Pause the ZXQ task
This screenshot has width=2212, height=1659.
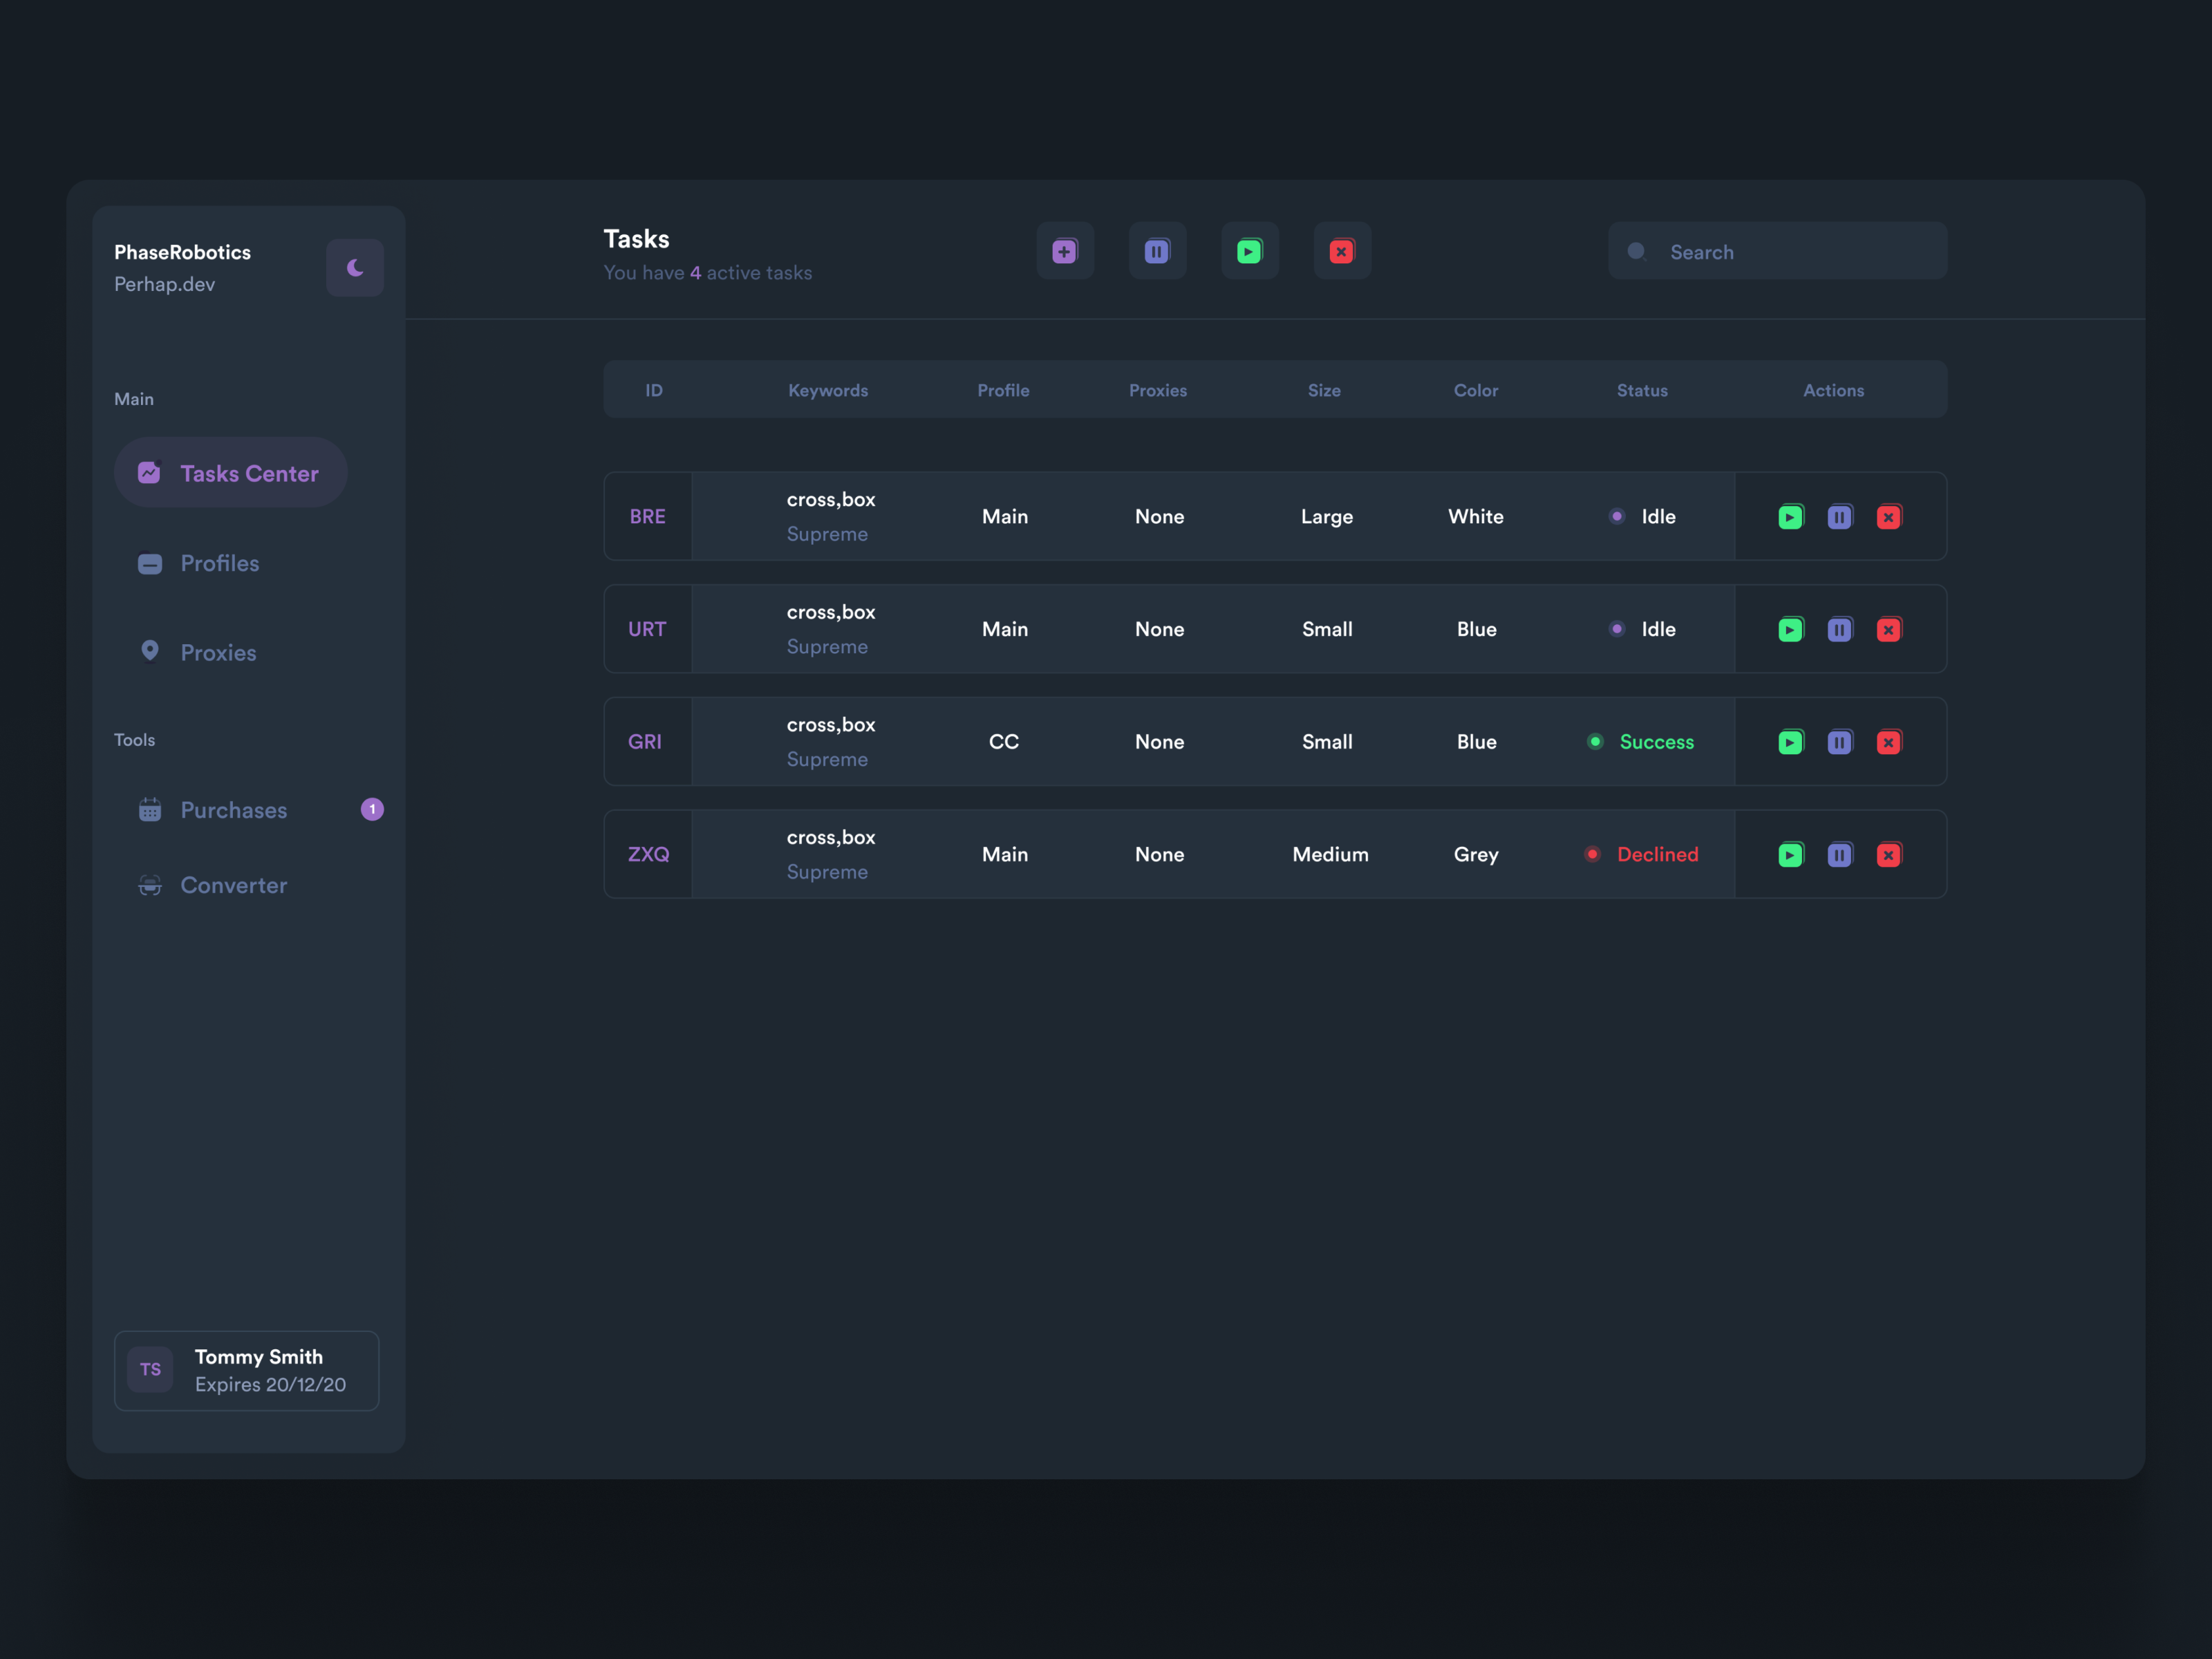(x=1839, y=855)
